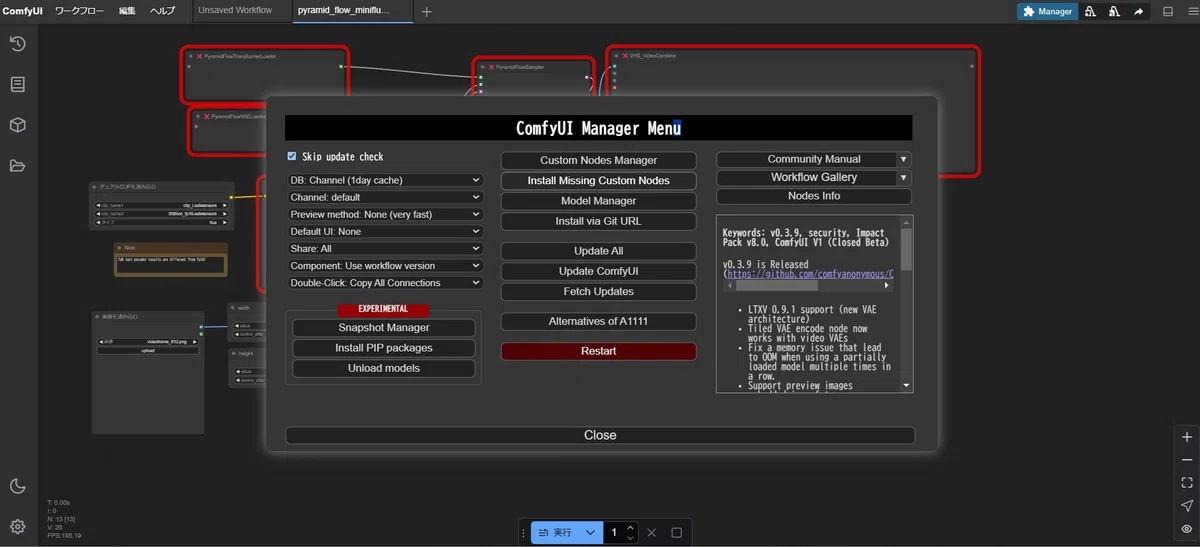
Task: Click the news panel vertical scrollbar
Action: (906, 250)
